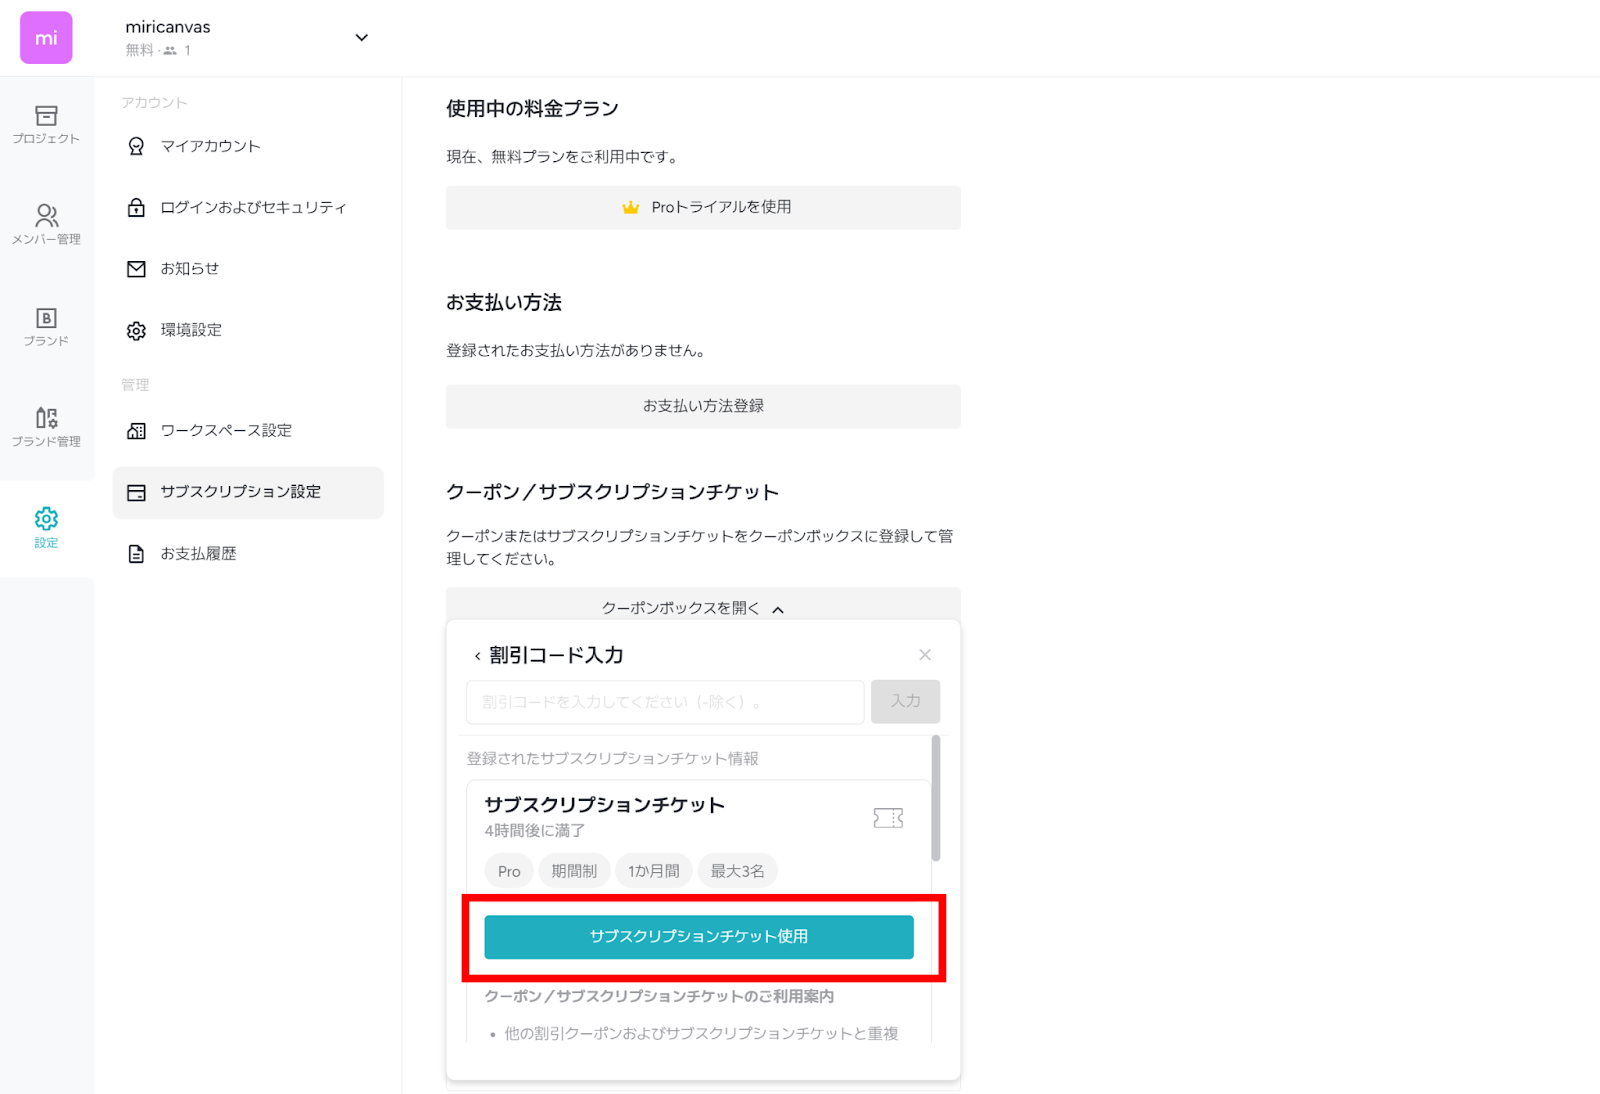Open the マイアカウント menu item
This screenshot has width=1600, height=1094.
click(x=248, y=146)
